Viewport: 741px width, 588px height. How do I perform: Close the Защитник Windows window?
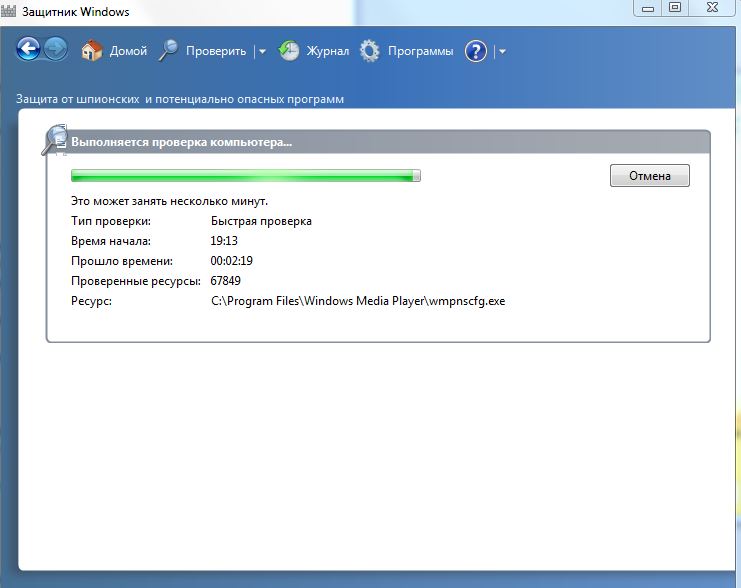[x=712, y=8]
